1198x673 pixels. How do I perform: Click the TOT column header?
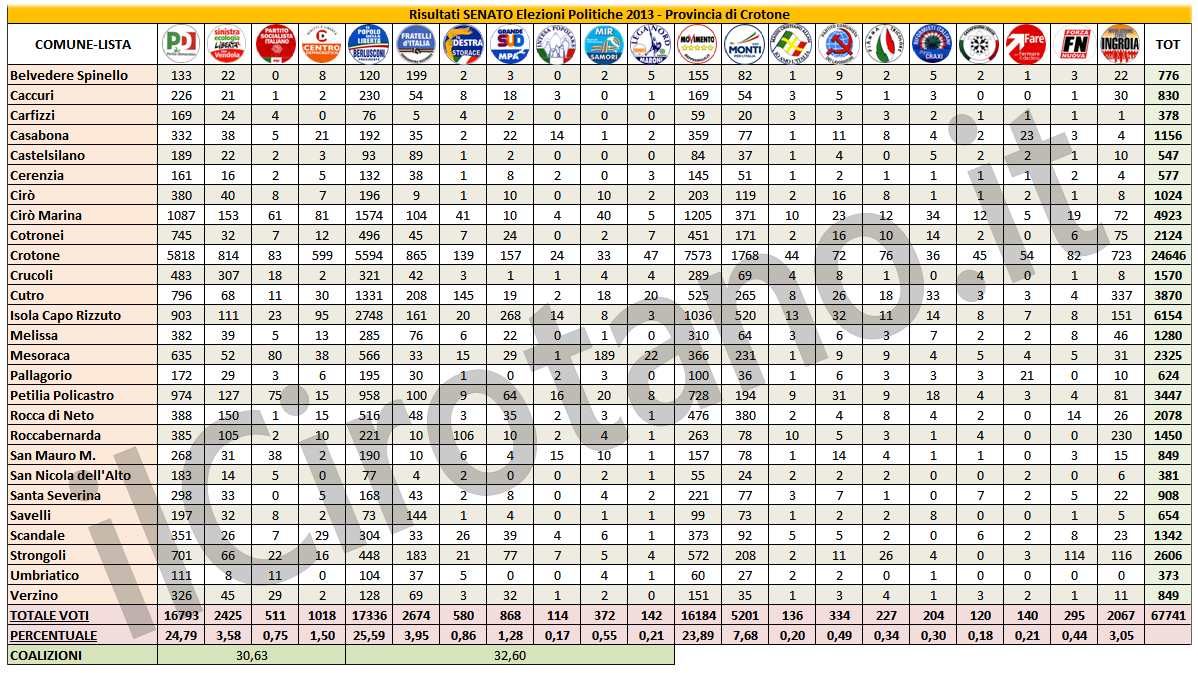click(x=1167, y=45)
